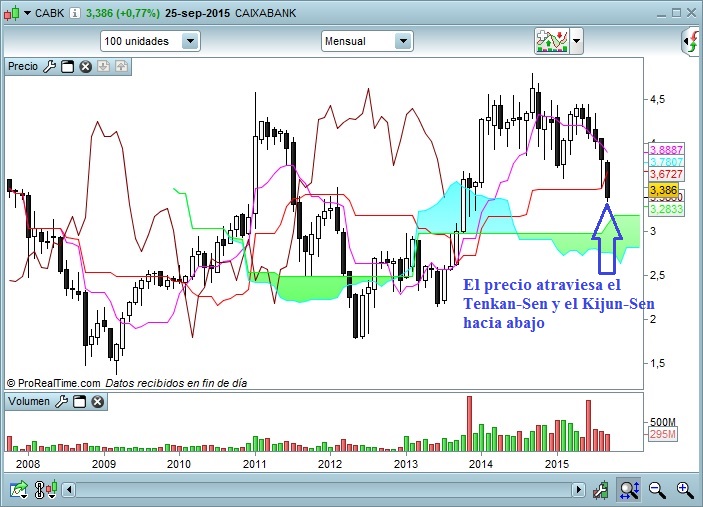Expand the arrow beside the add indicator icon
The height and width of the screenshot is (507, 703).
577,41
